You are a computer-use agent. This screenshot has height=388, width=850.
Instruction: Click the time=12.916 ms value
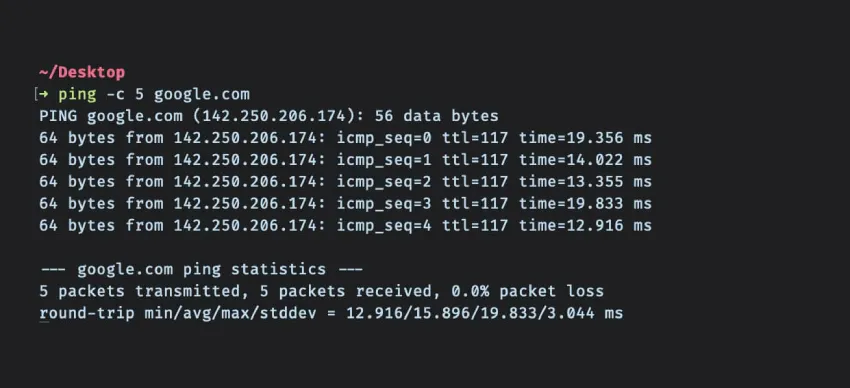coord(585,225)
